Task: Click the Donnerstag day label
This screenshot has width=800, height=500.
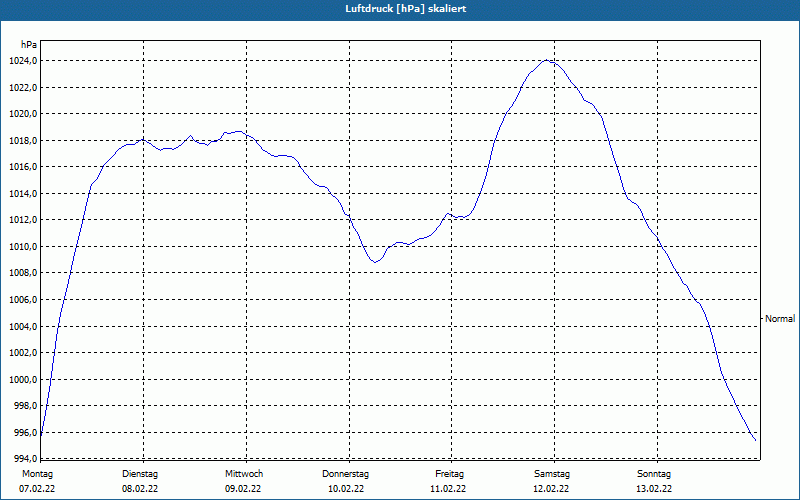Action: 345,474
